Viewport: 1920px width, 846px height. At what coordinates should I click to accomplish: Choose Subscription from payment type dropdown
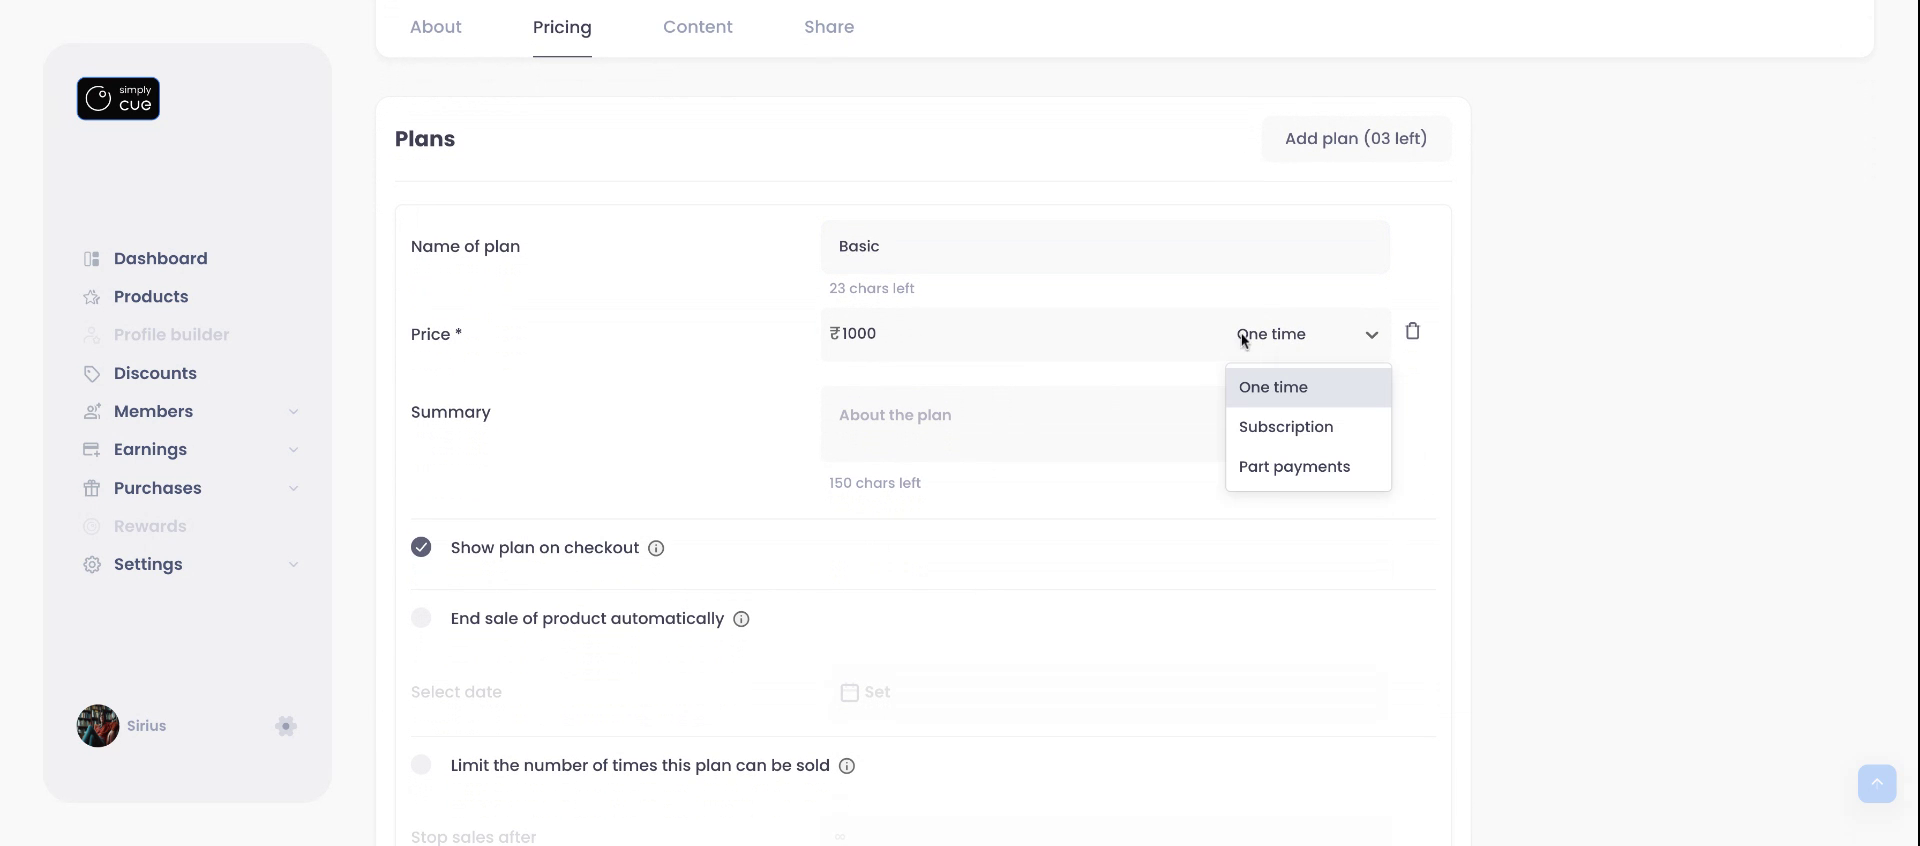tap(1286, 427)
